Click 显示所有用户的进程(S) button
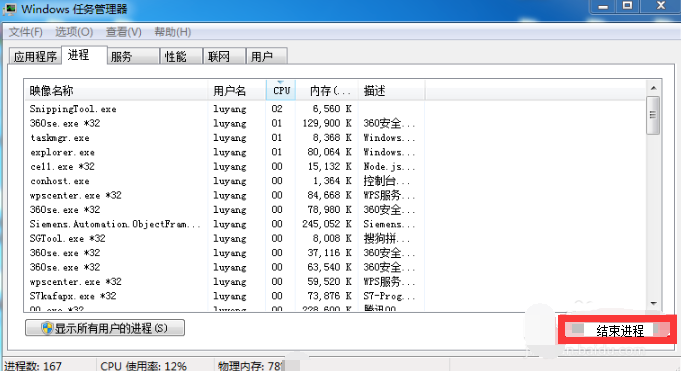Viewport: 681px width, 371px height. pos(105,328)
